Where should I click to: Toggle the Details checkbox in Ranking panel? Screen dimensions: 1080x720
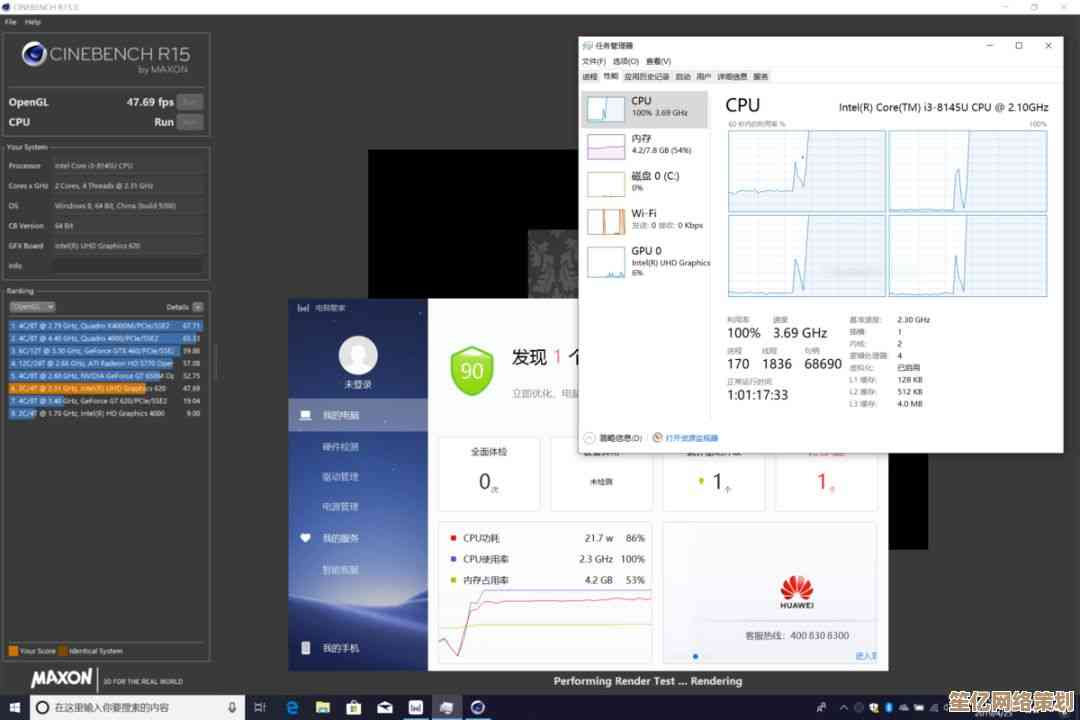coord(198,307)
